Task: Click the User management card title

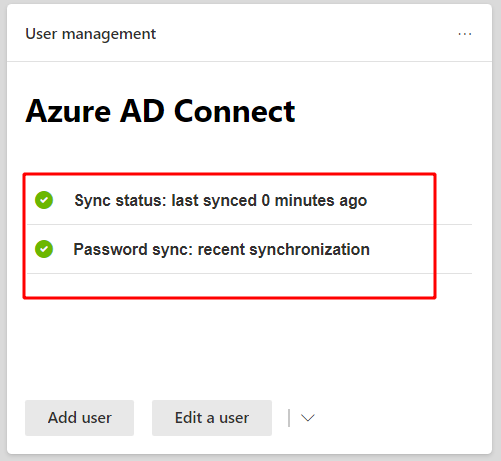Action: click(x=91, y=34)
